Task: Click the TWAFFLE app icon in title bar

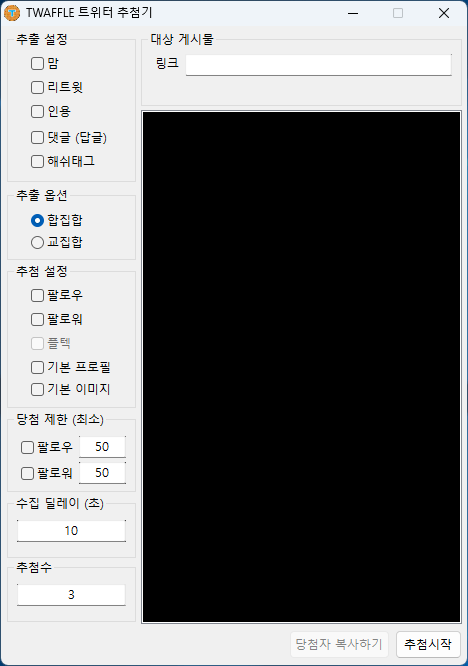Action: pyautogui.click(x=12, y=13)
